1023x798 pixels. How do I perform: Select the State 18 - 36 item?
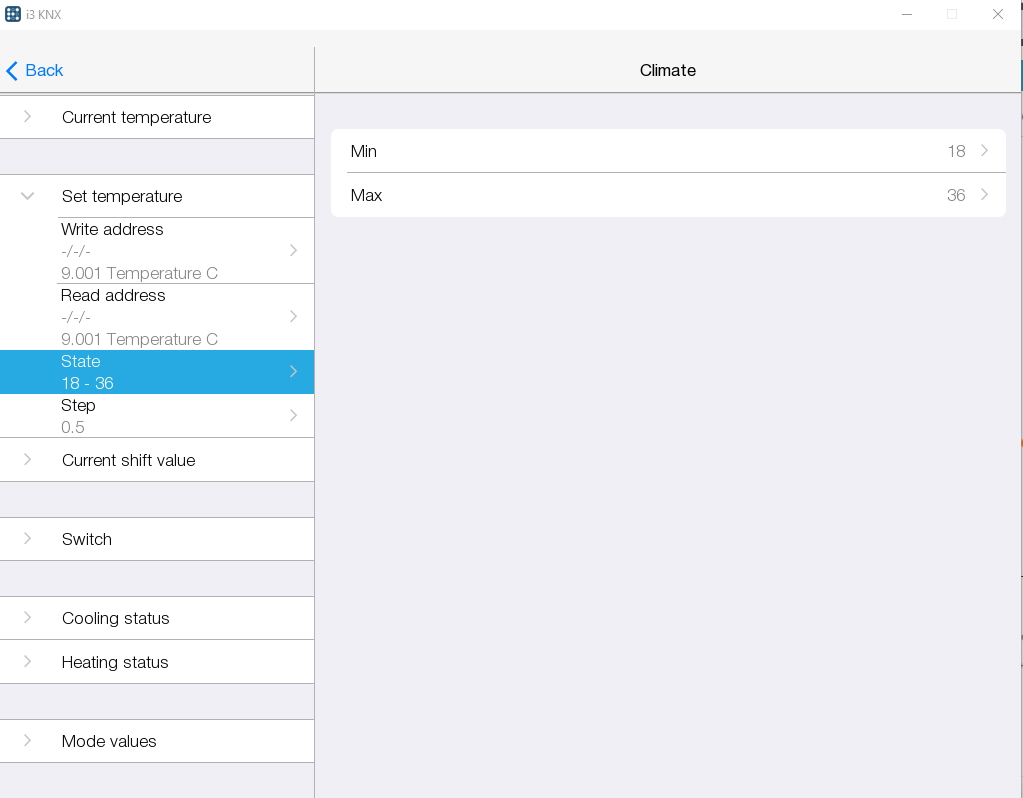[x=156, y=372]
